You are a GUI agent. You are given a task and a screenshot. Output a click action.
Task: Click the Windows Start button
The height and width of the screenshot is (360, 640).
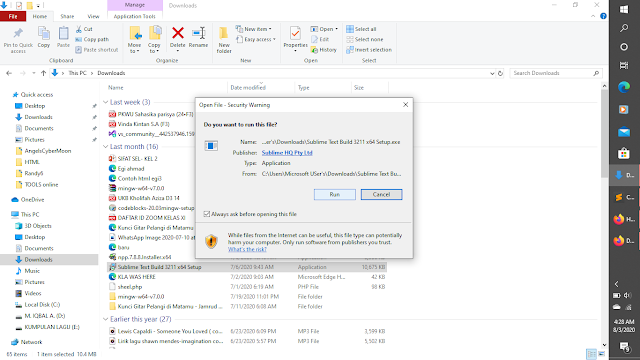(624, 9)
